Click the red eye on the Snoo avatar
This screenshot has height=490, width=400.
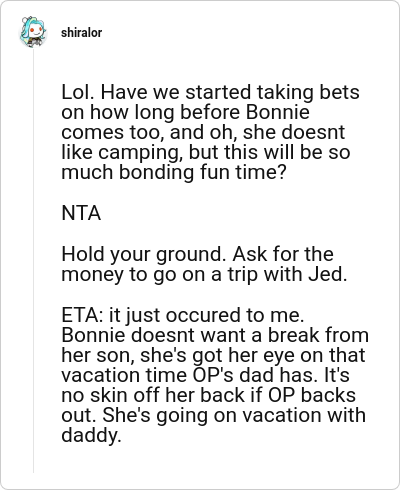tap(33, 30)
